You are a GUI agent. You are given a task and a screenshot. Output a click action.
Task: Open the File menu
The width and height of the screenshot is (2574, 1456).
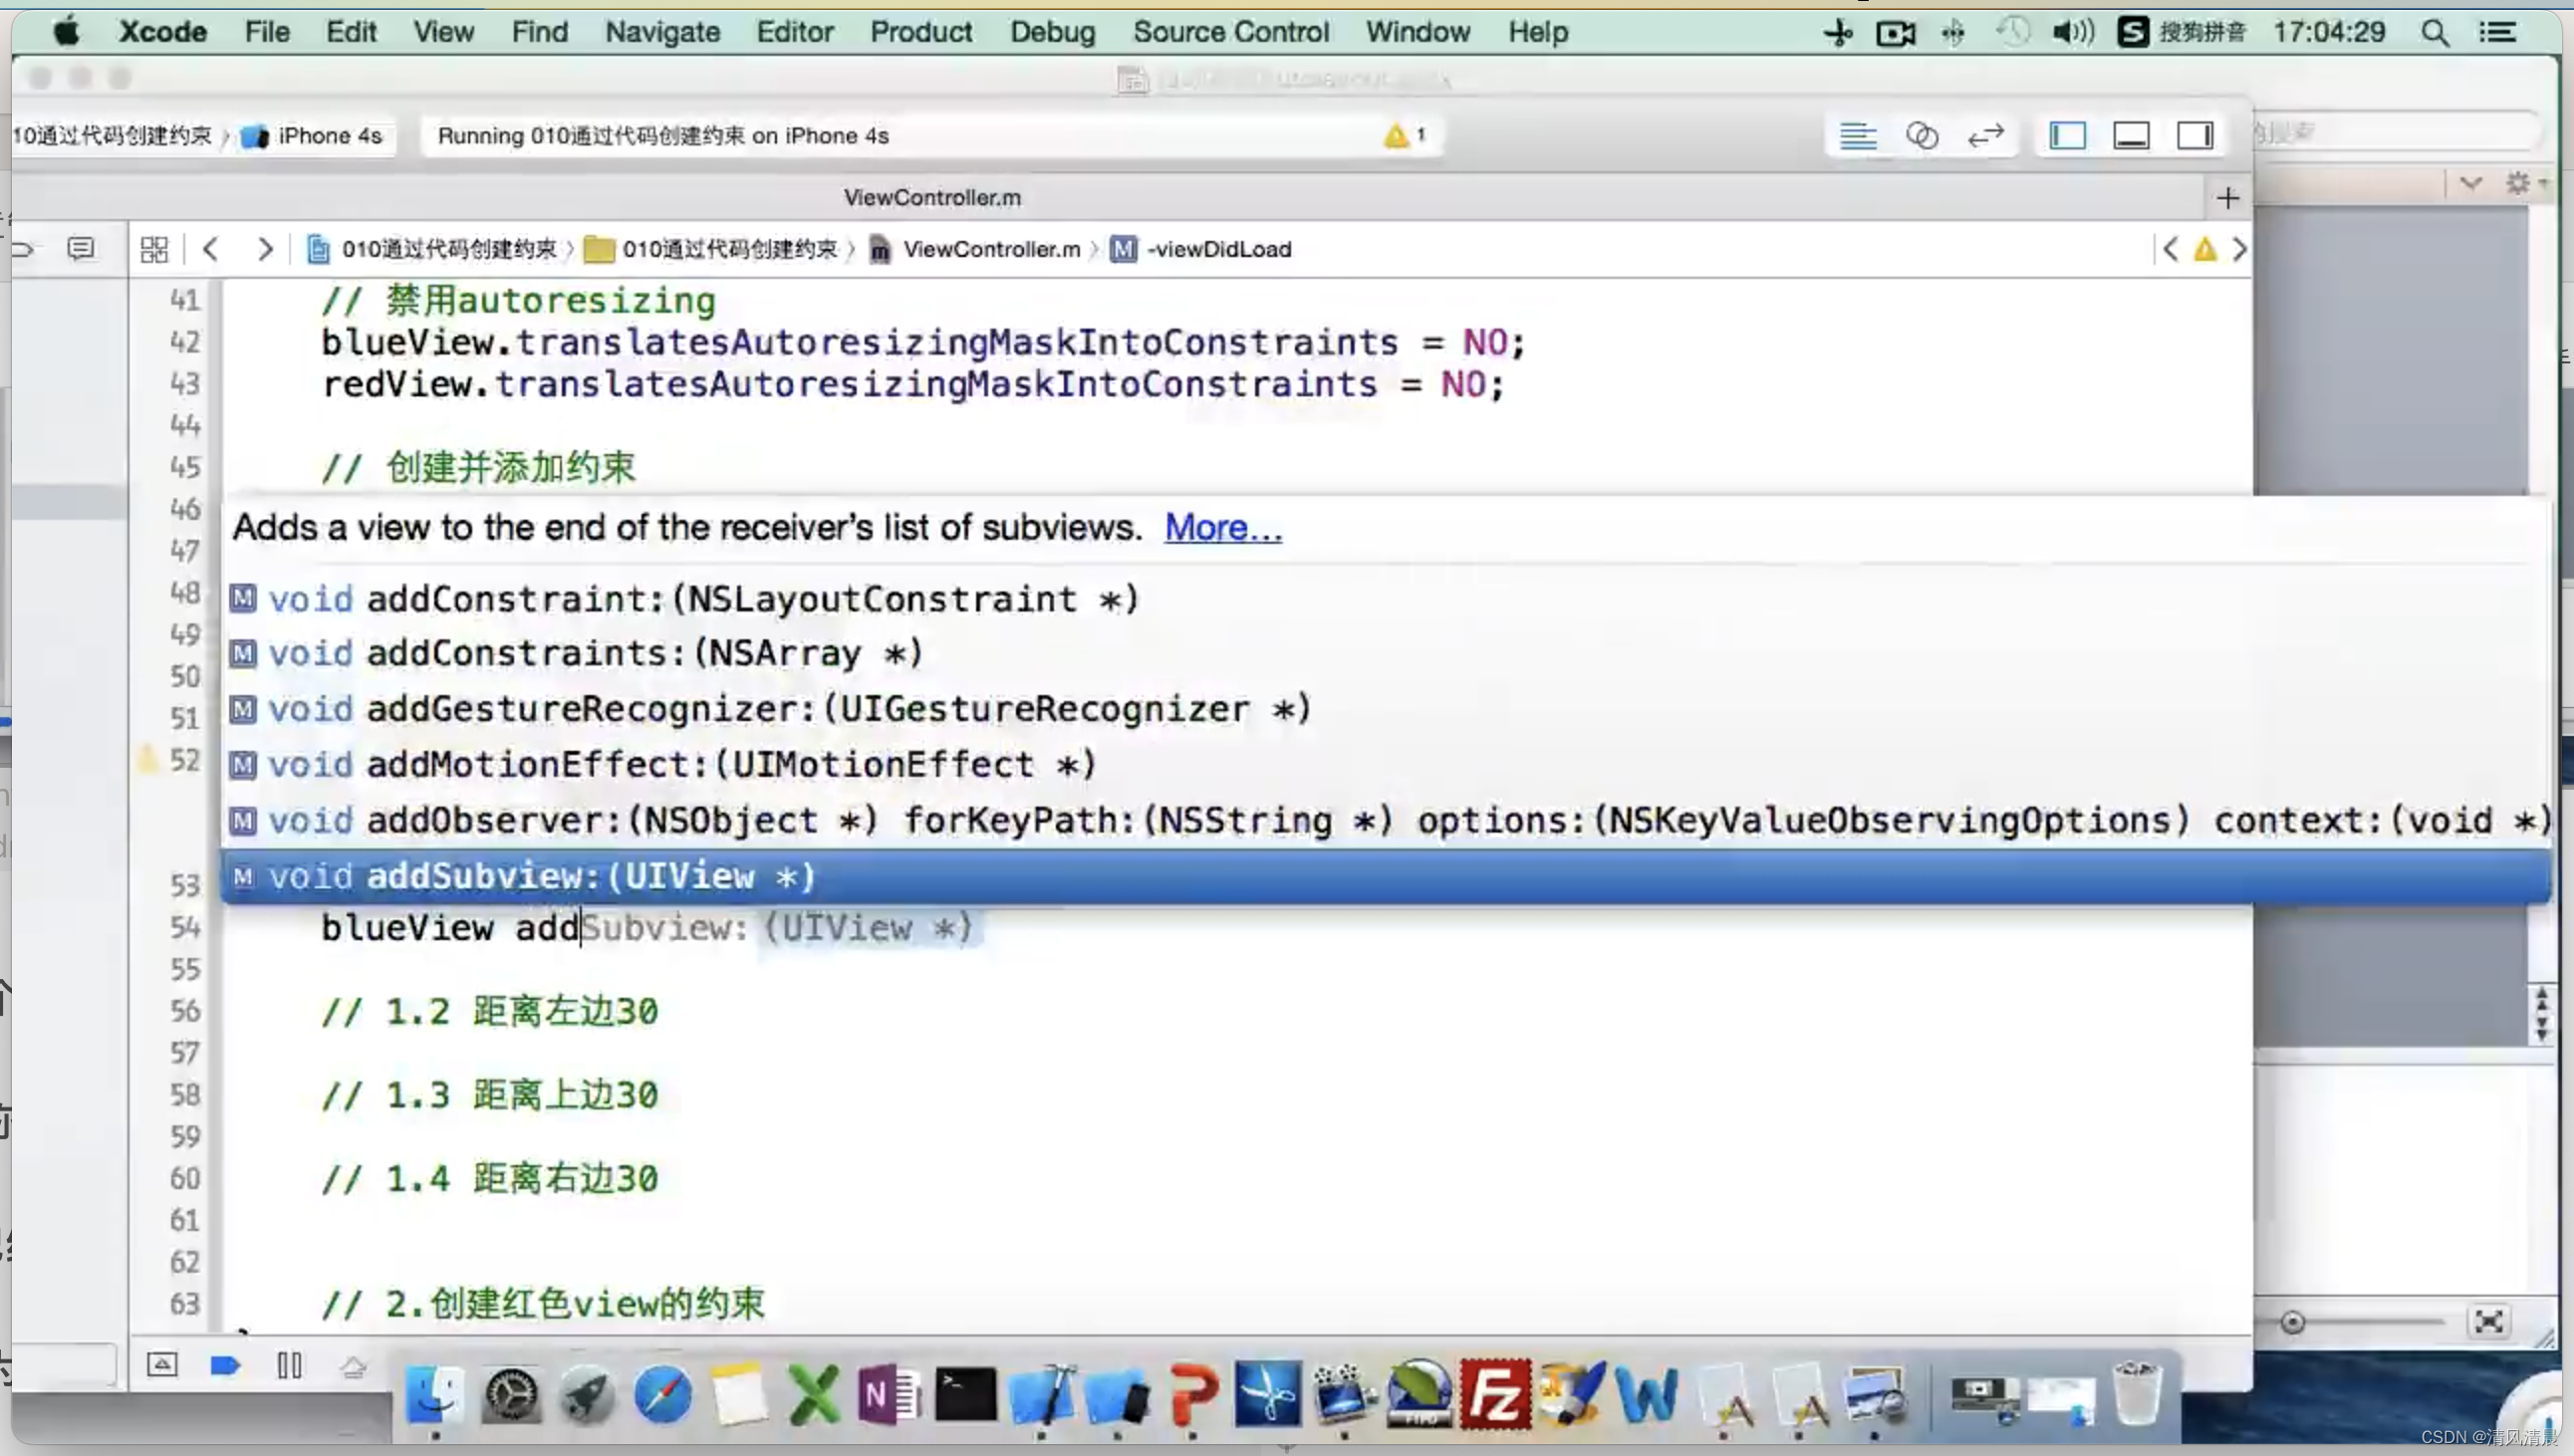pyautogui.click(x=267, y=32)
